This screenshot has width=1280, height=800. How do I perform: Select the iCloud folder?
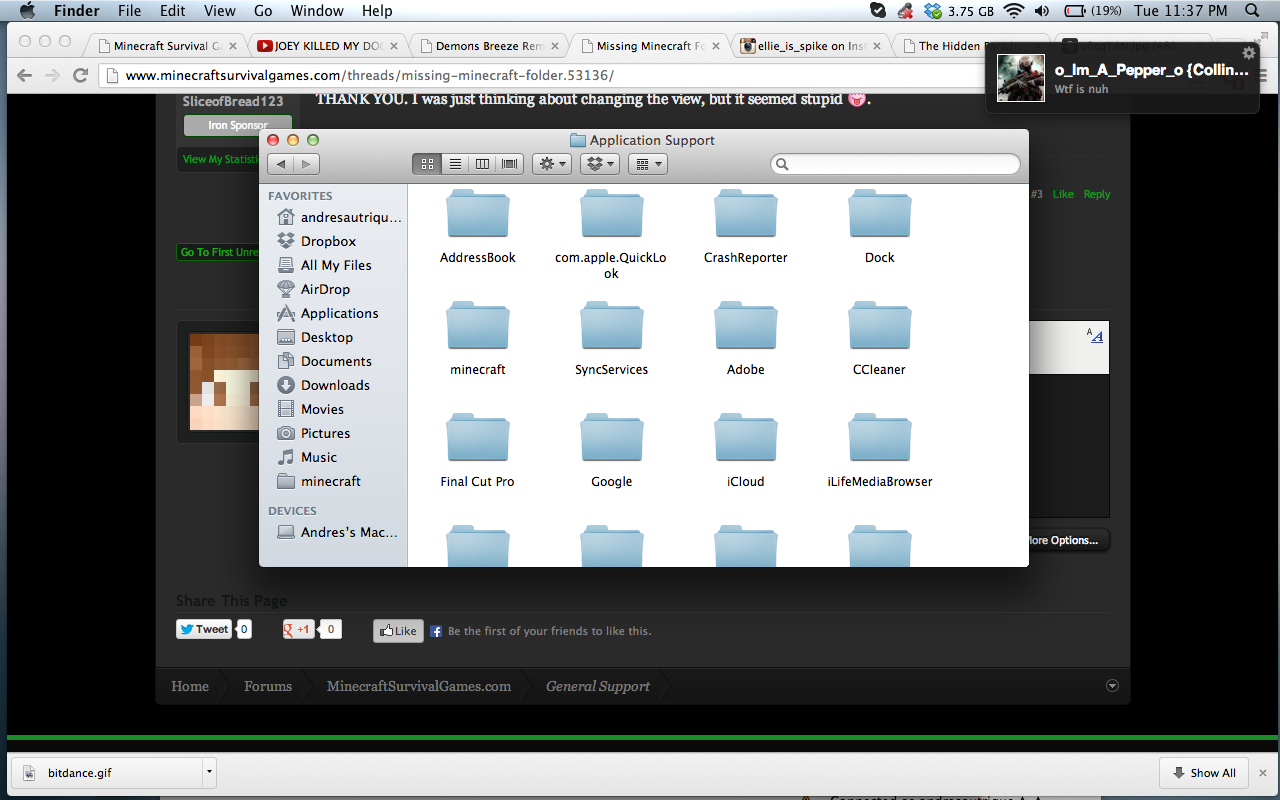tap(746, 438)
